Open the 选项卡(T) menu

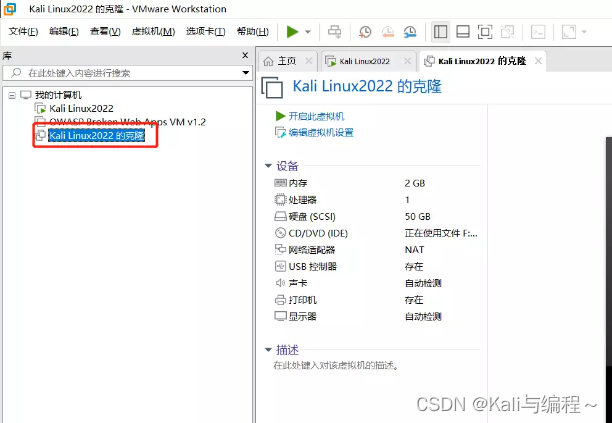206,31
